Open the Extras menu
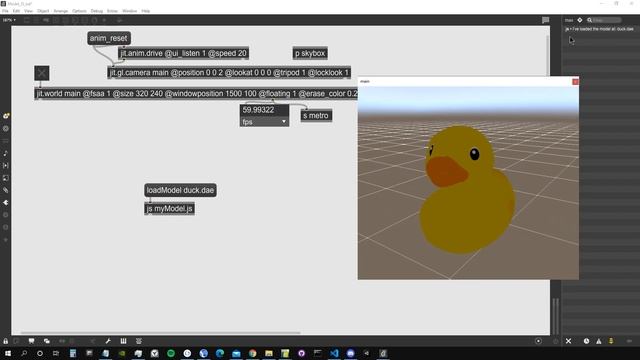 pos(112,11)
